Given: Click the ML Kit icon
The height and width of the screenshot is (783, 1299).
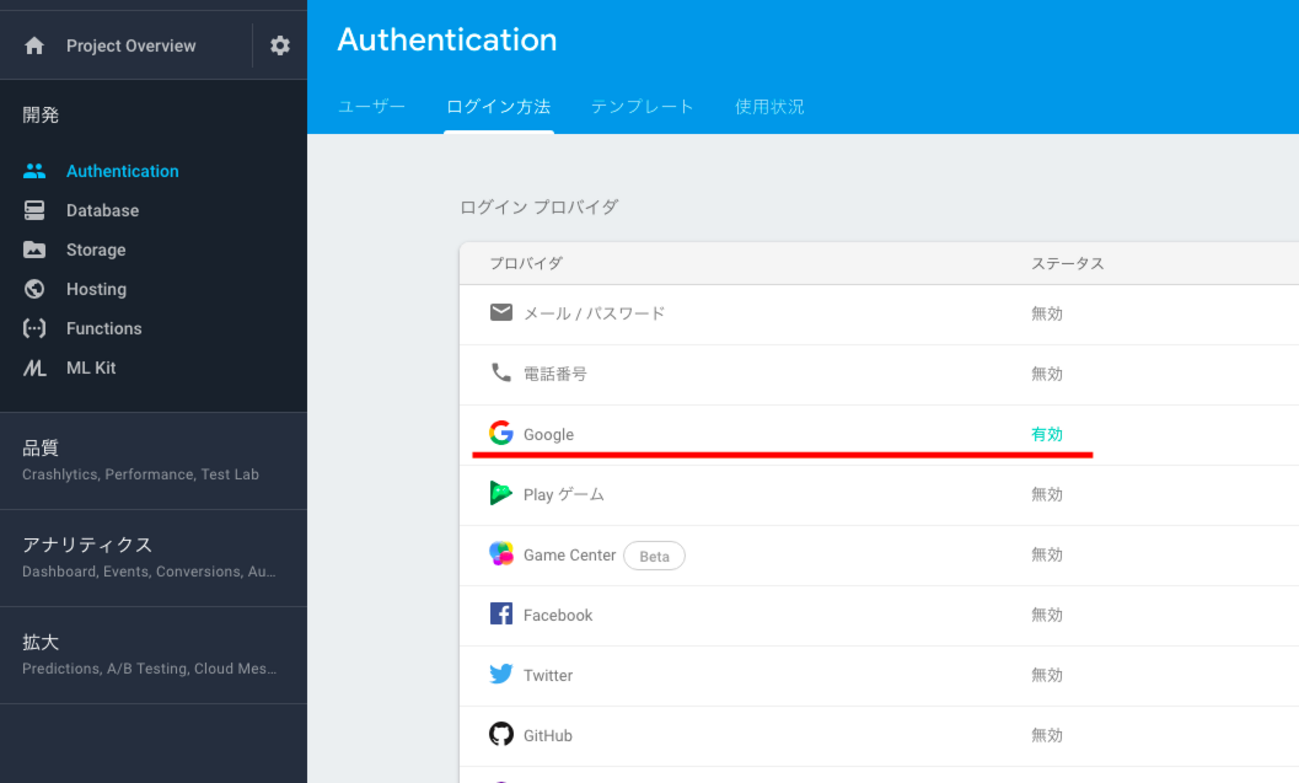Looking at the screenshot, I should (34, 368).
